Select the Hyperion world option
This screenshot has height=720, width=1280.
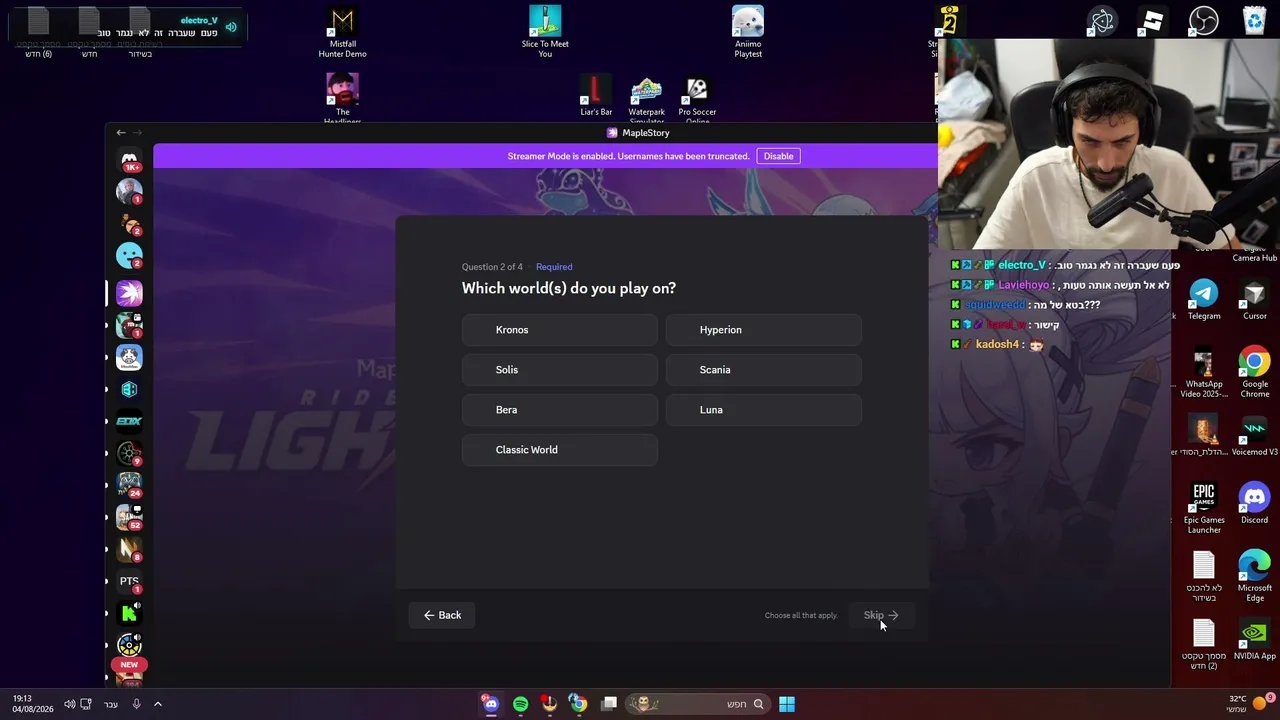pyautogui.click(x=764, y=330)
